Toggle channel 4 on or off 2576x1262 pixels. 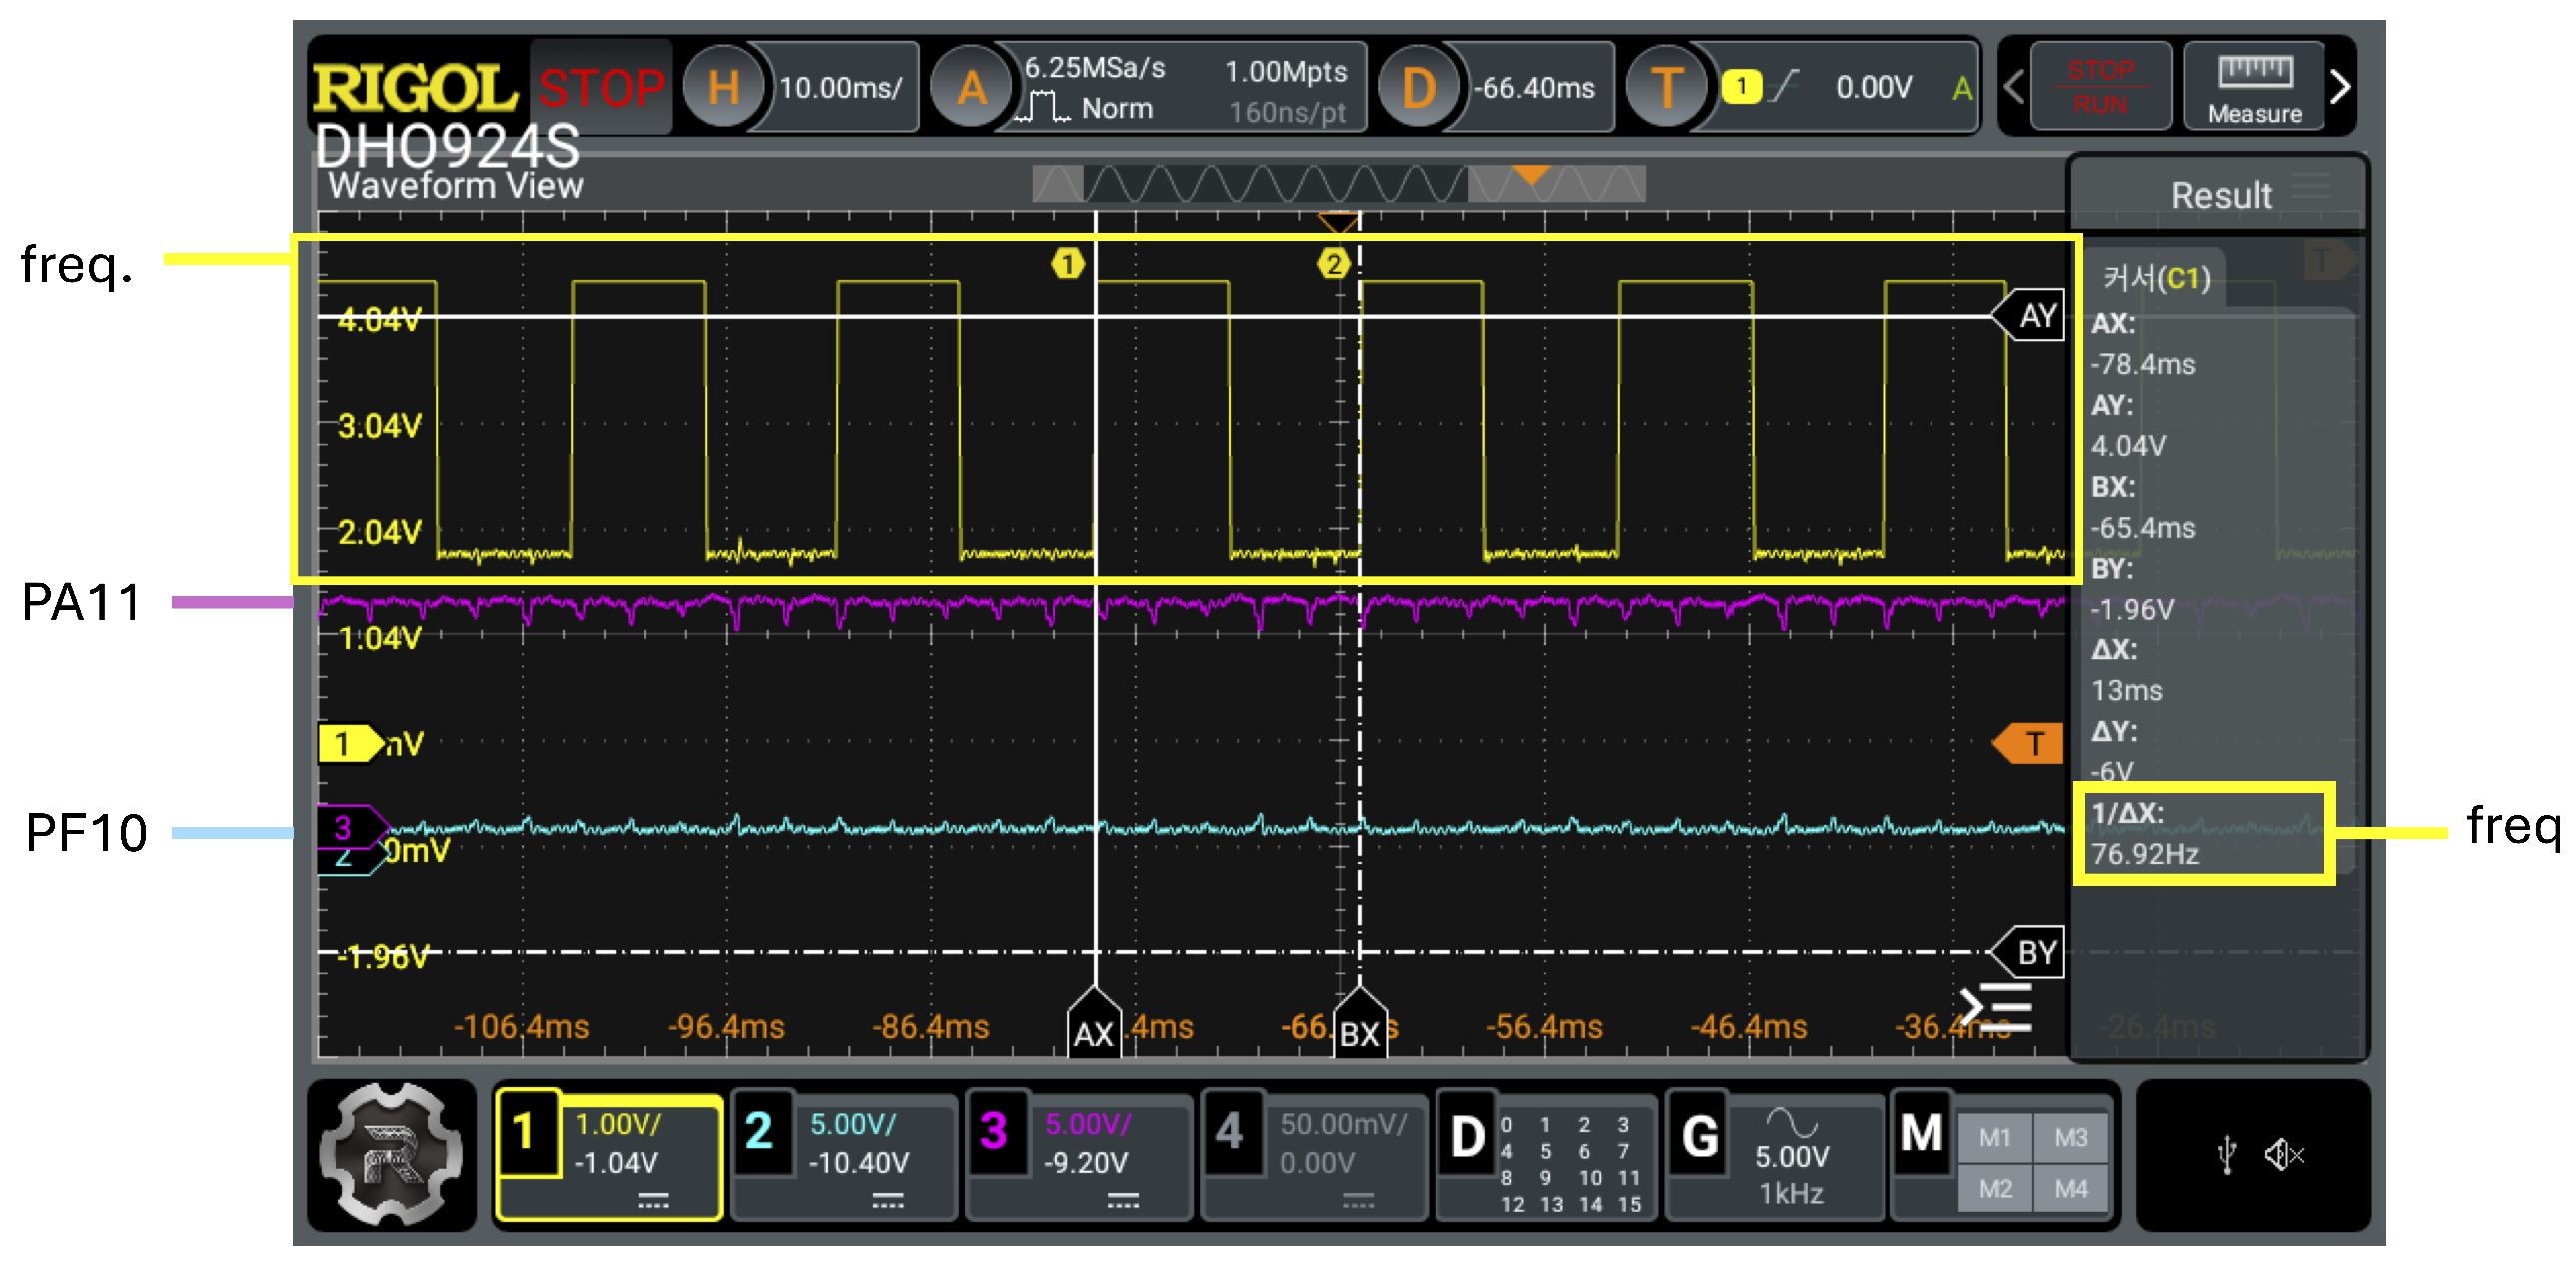tap(1229, 1133)
